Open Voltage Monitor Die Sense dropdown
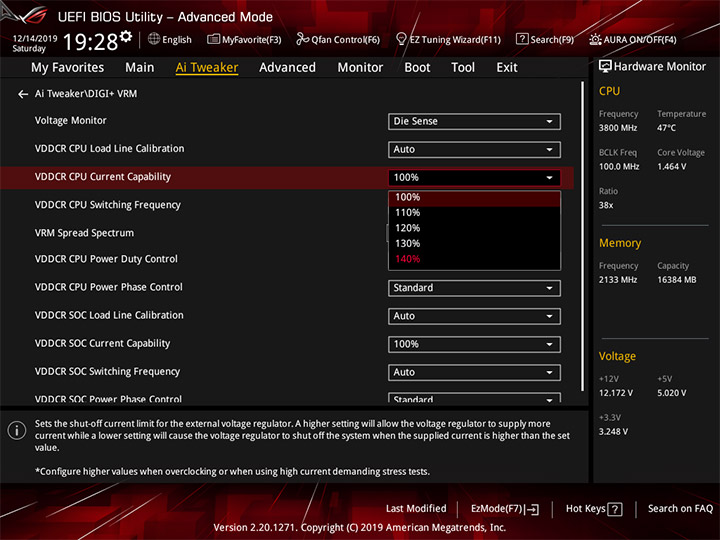 474,122
